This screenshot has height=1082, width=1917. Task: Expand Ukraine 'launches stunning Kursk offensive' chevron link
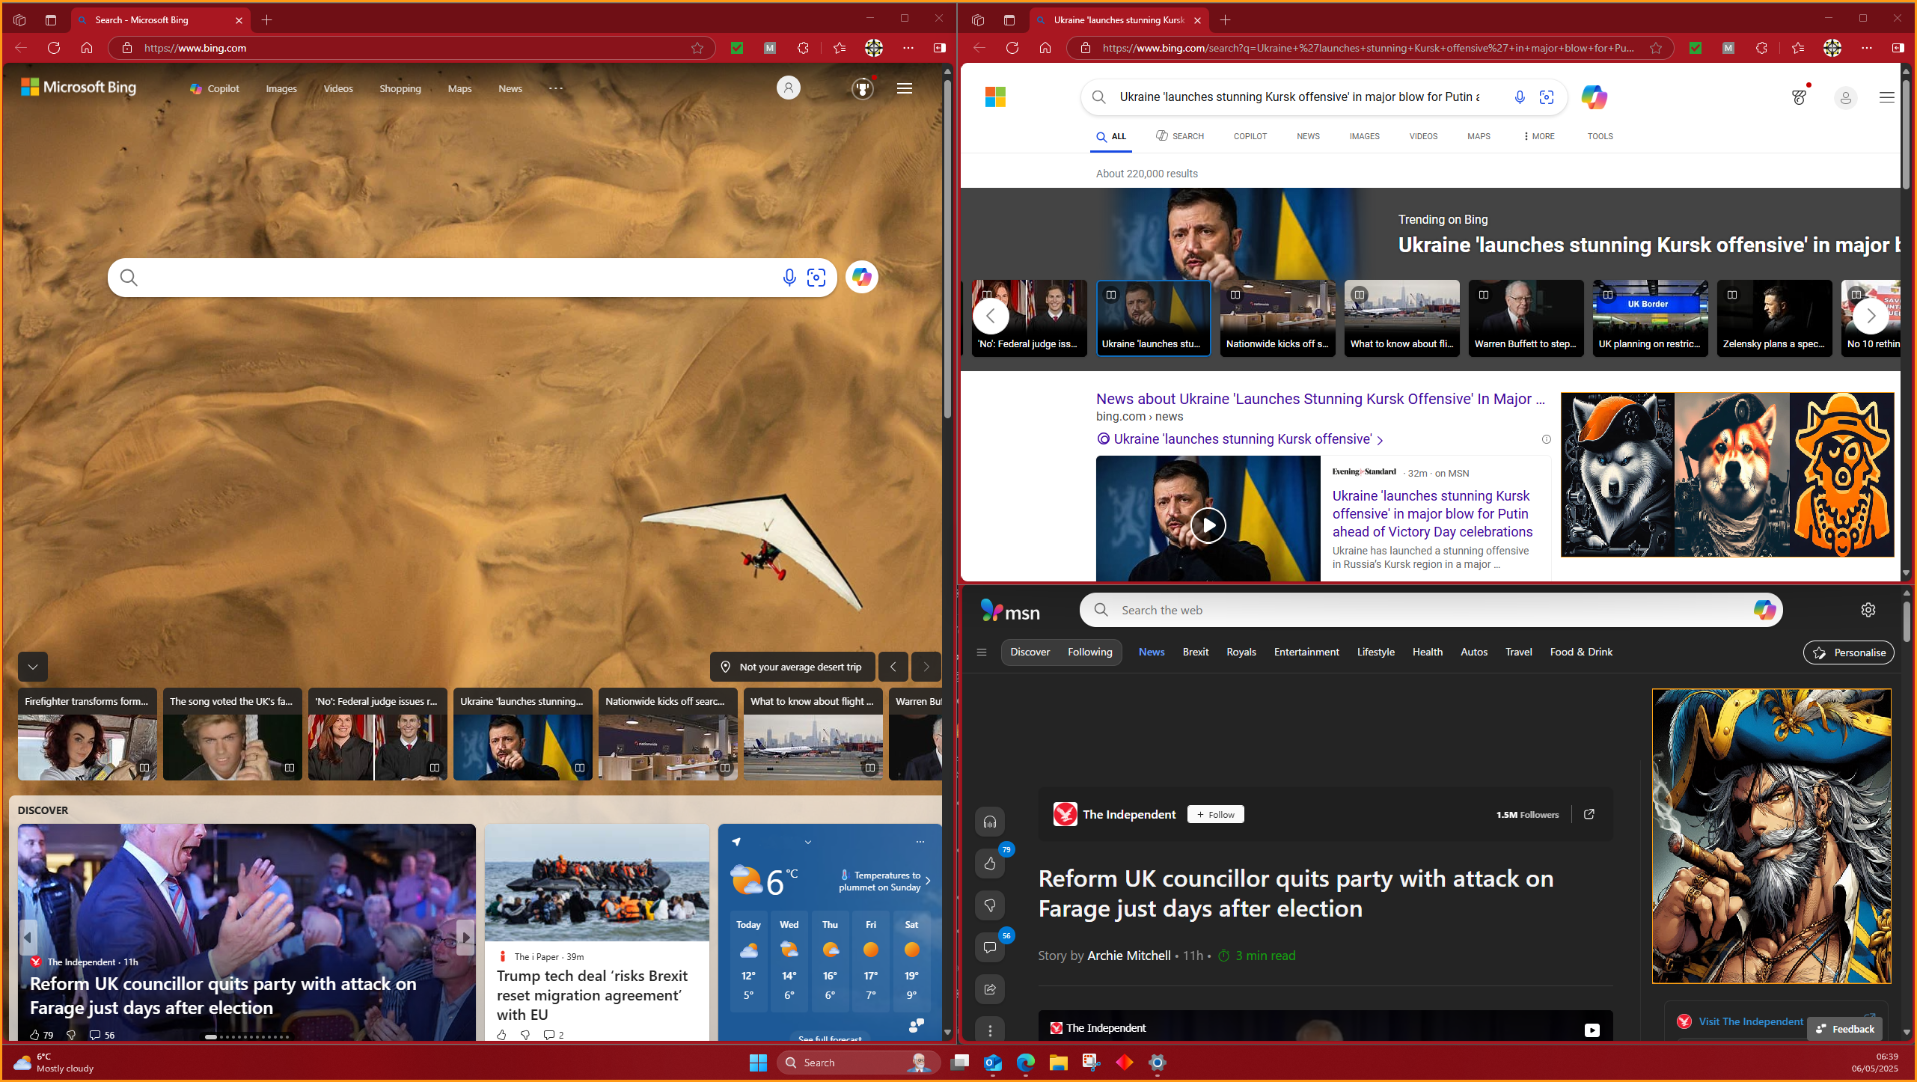tap(1381, 440)
